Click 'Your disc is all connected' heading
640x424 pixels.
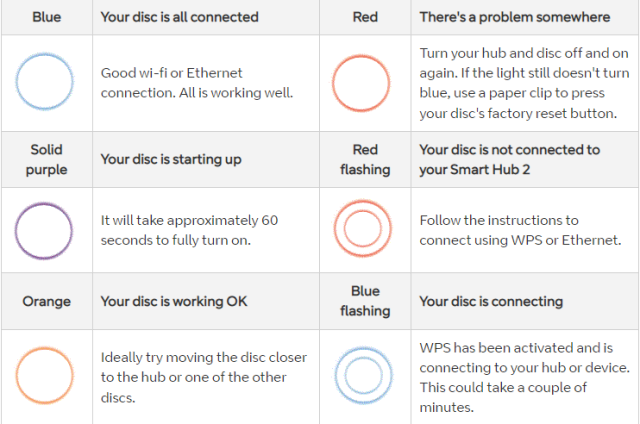pos(180,17)
